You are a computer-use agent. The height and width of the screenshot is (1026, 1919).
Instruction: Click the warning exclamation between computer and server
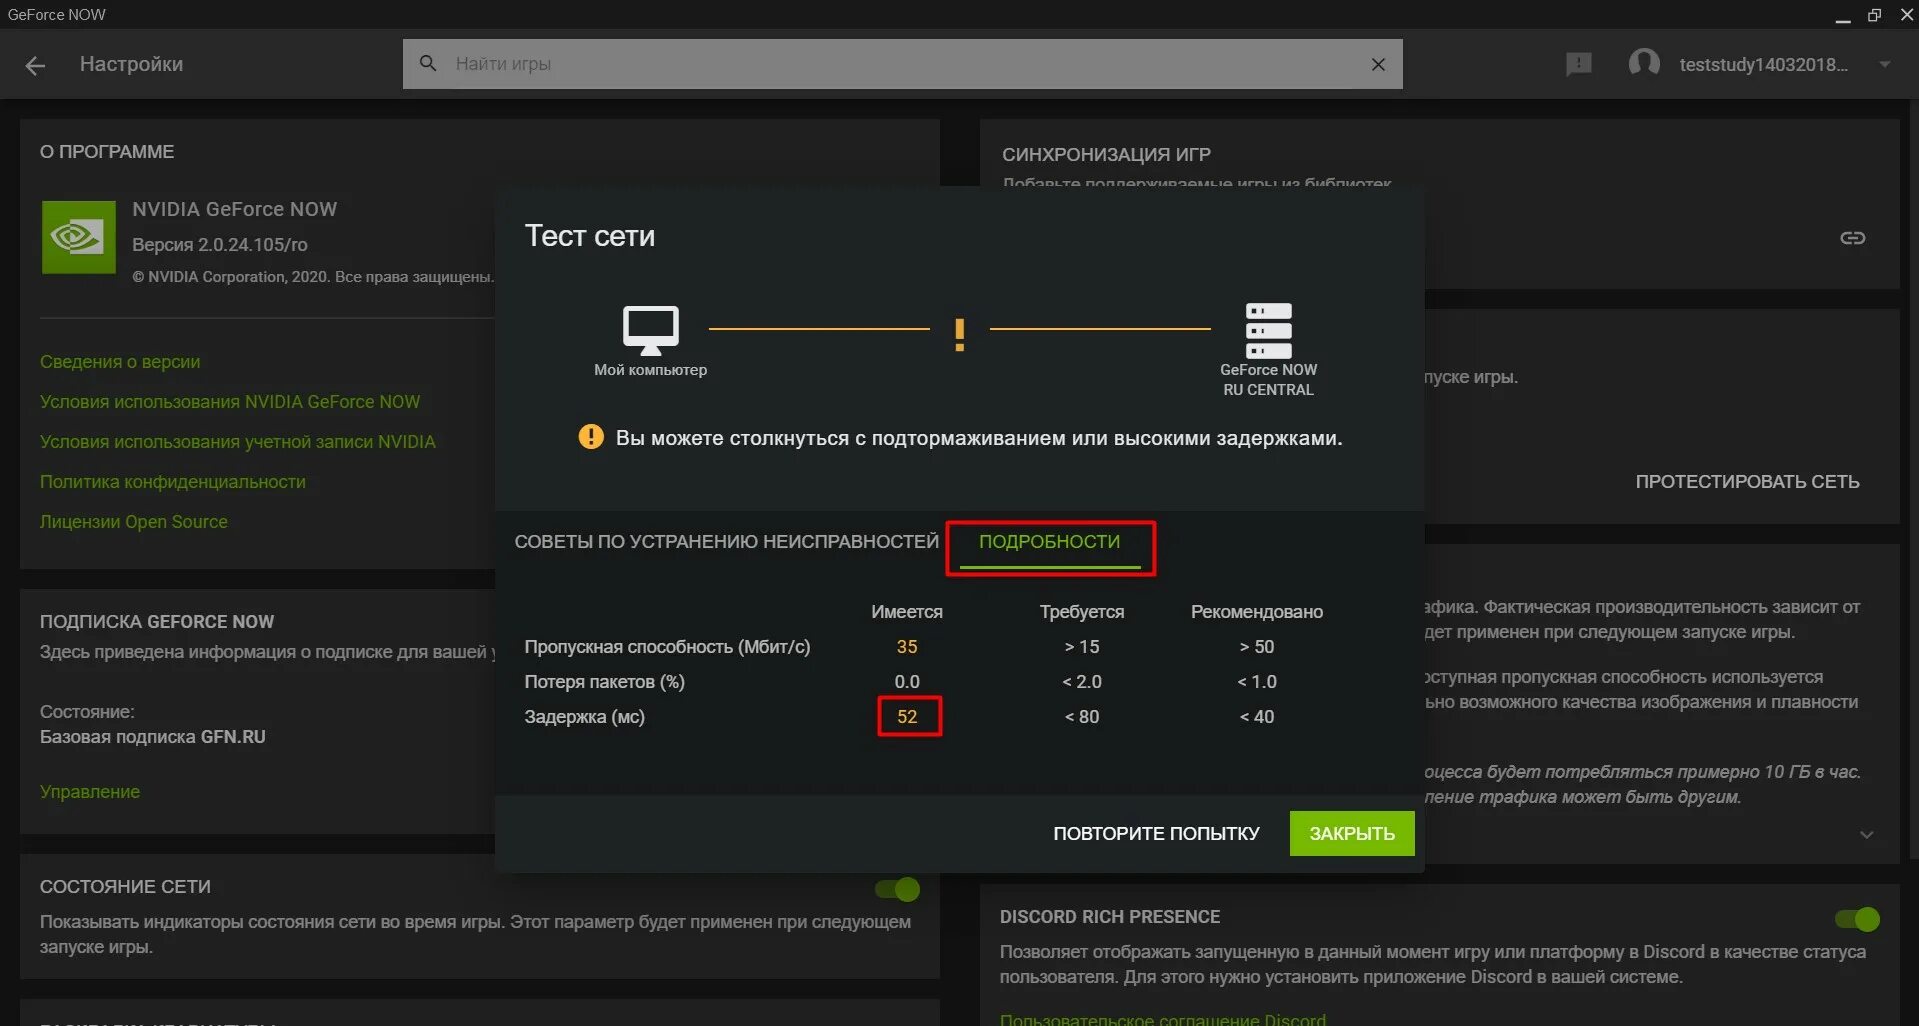point(960,334)
